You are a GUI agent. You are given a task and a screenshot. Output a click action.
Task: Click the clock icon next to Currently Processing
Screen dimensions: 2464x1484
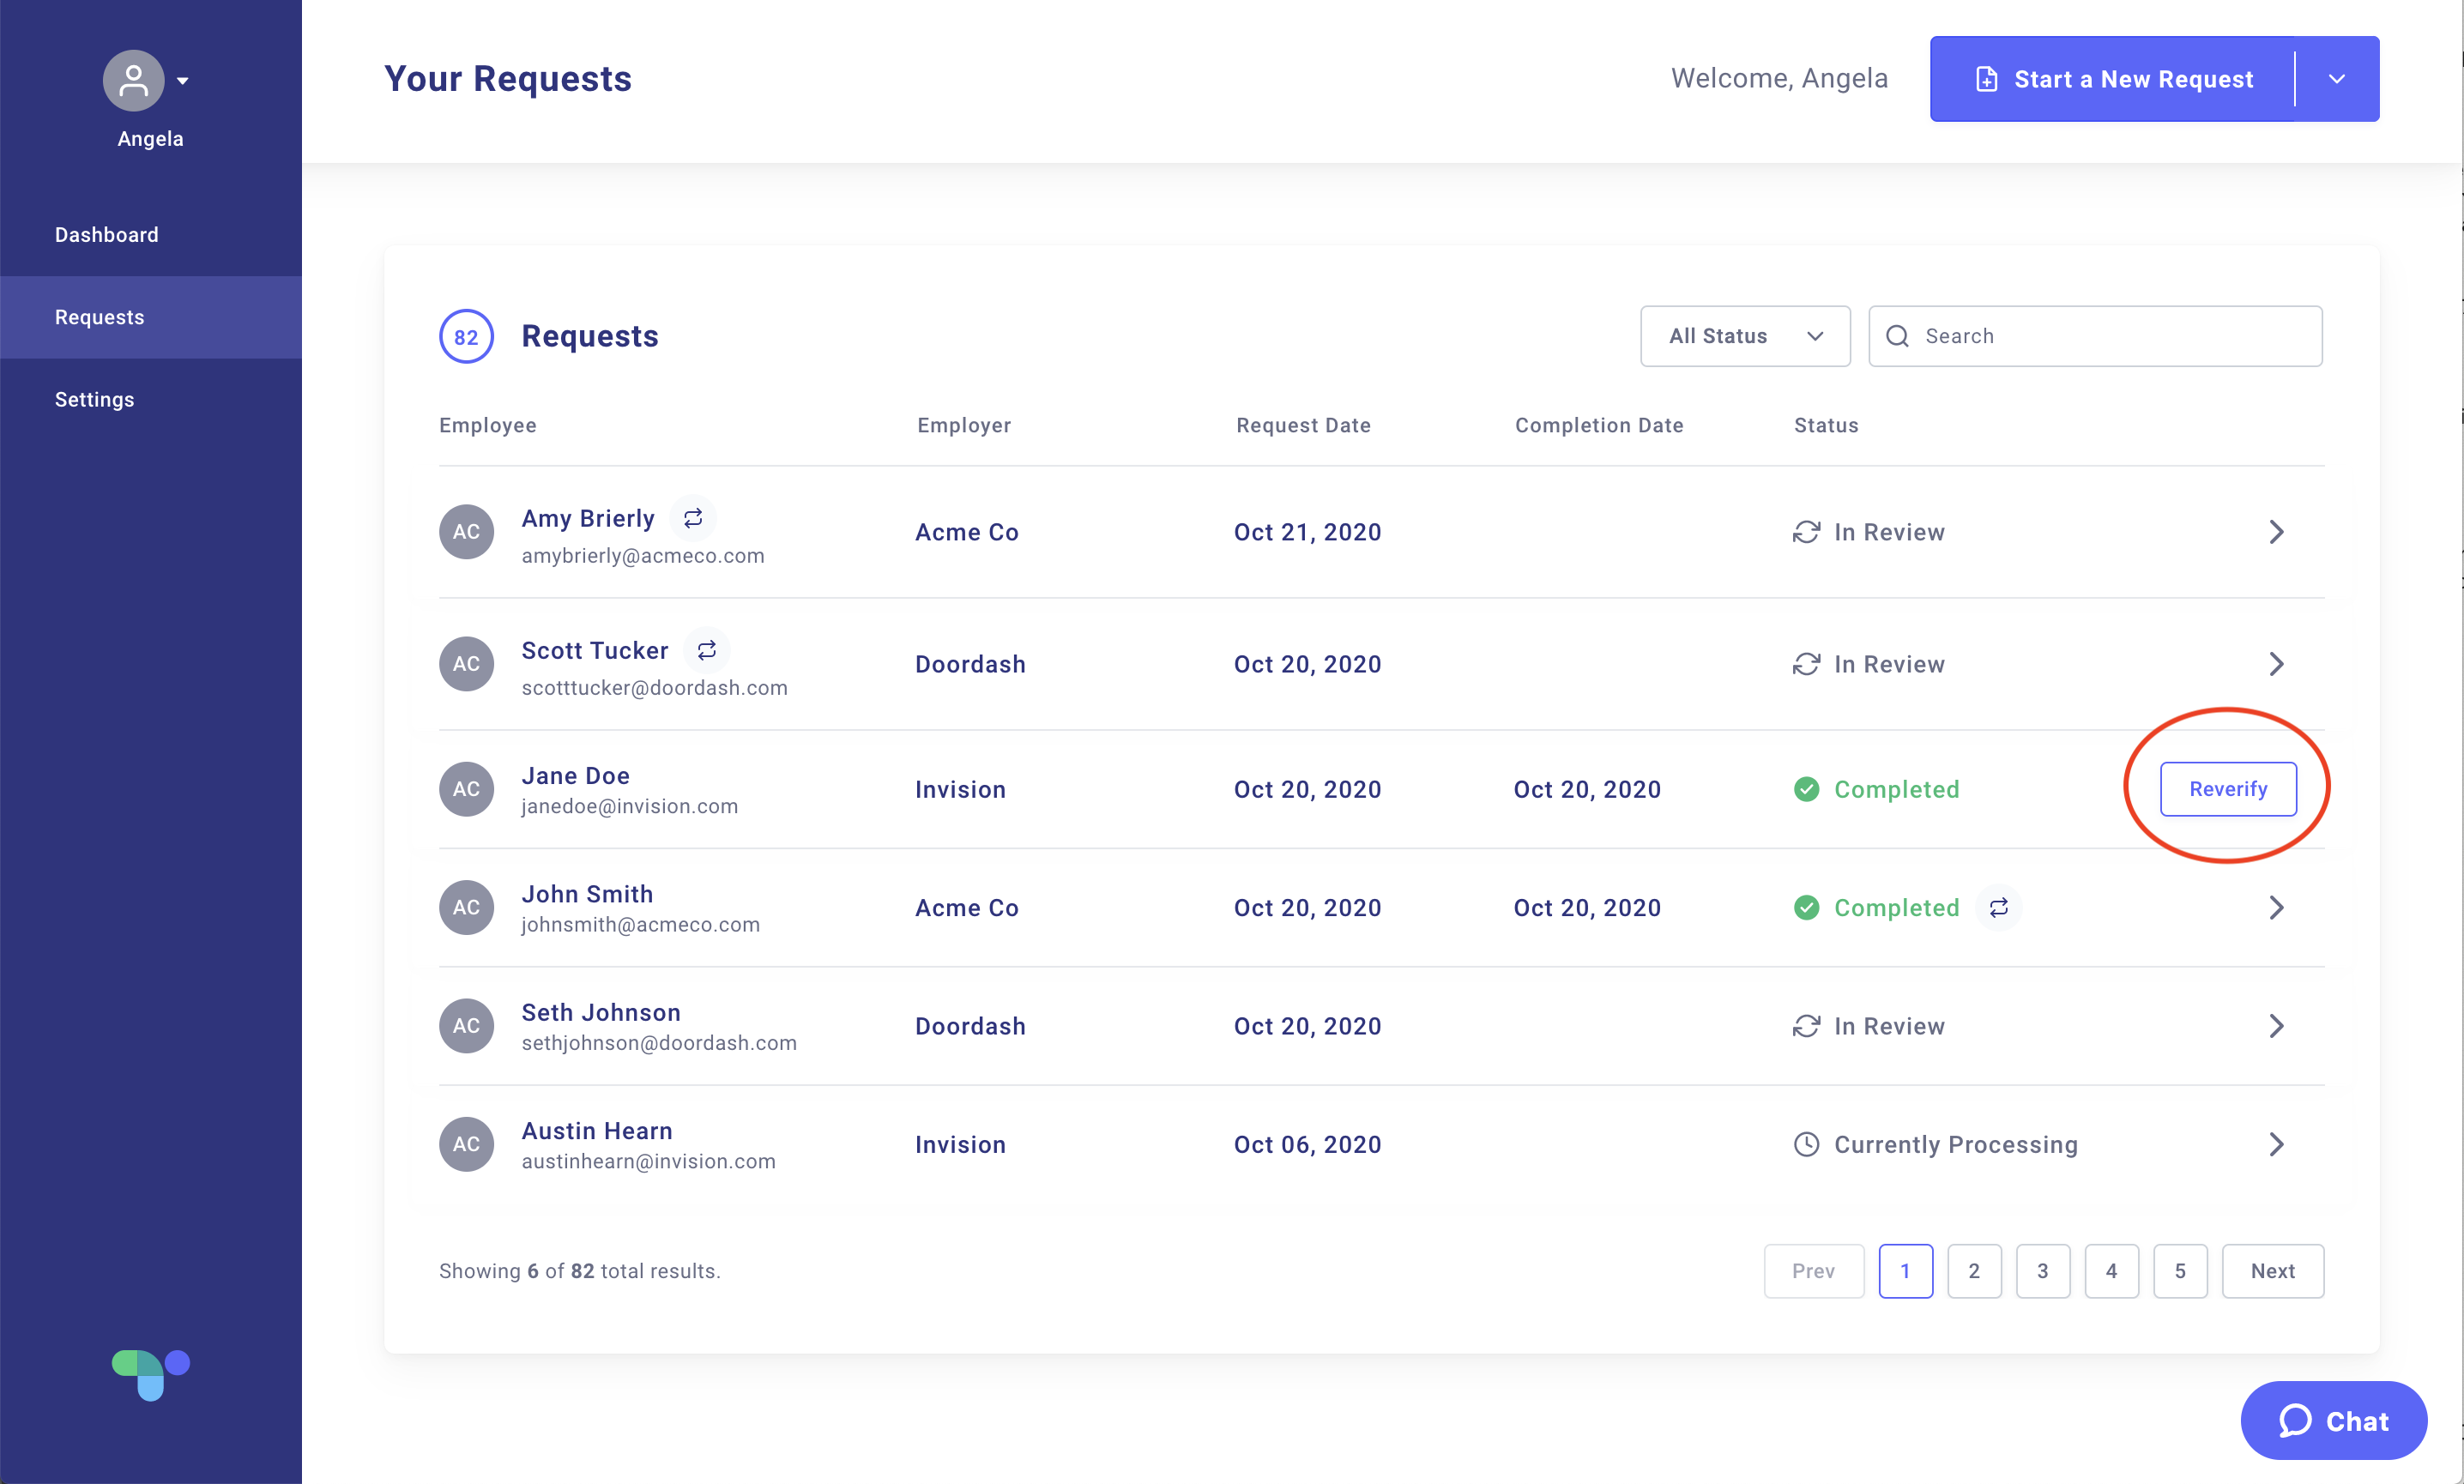[x=1805, y=1144]
